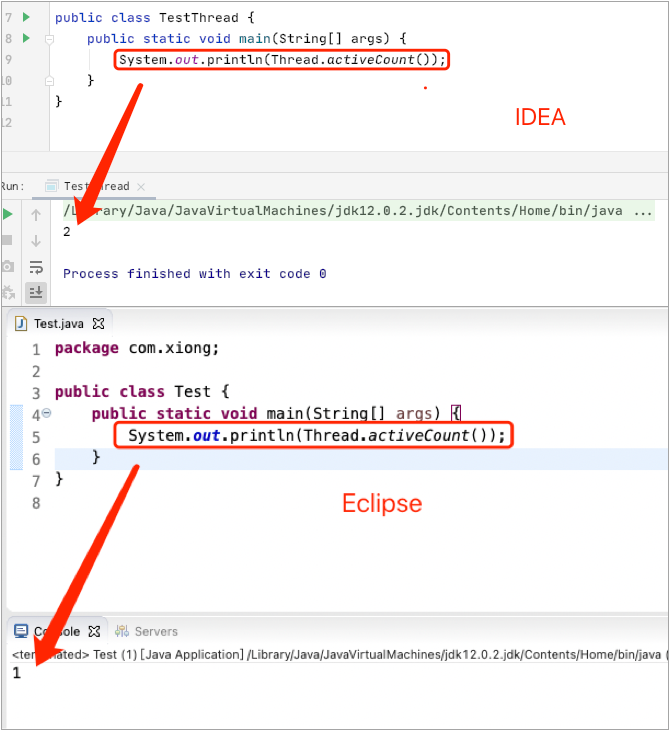The height and width of the screenshot is (730, 669).
Task: Click the Java file icon on Test.java tab
Action: 21,324
